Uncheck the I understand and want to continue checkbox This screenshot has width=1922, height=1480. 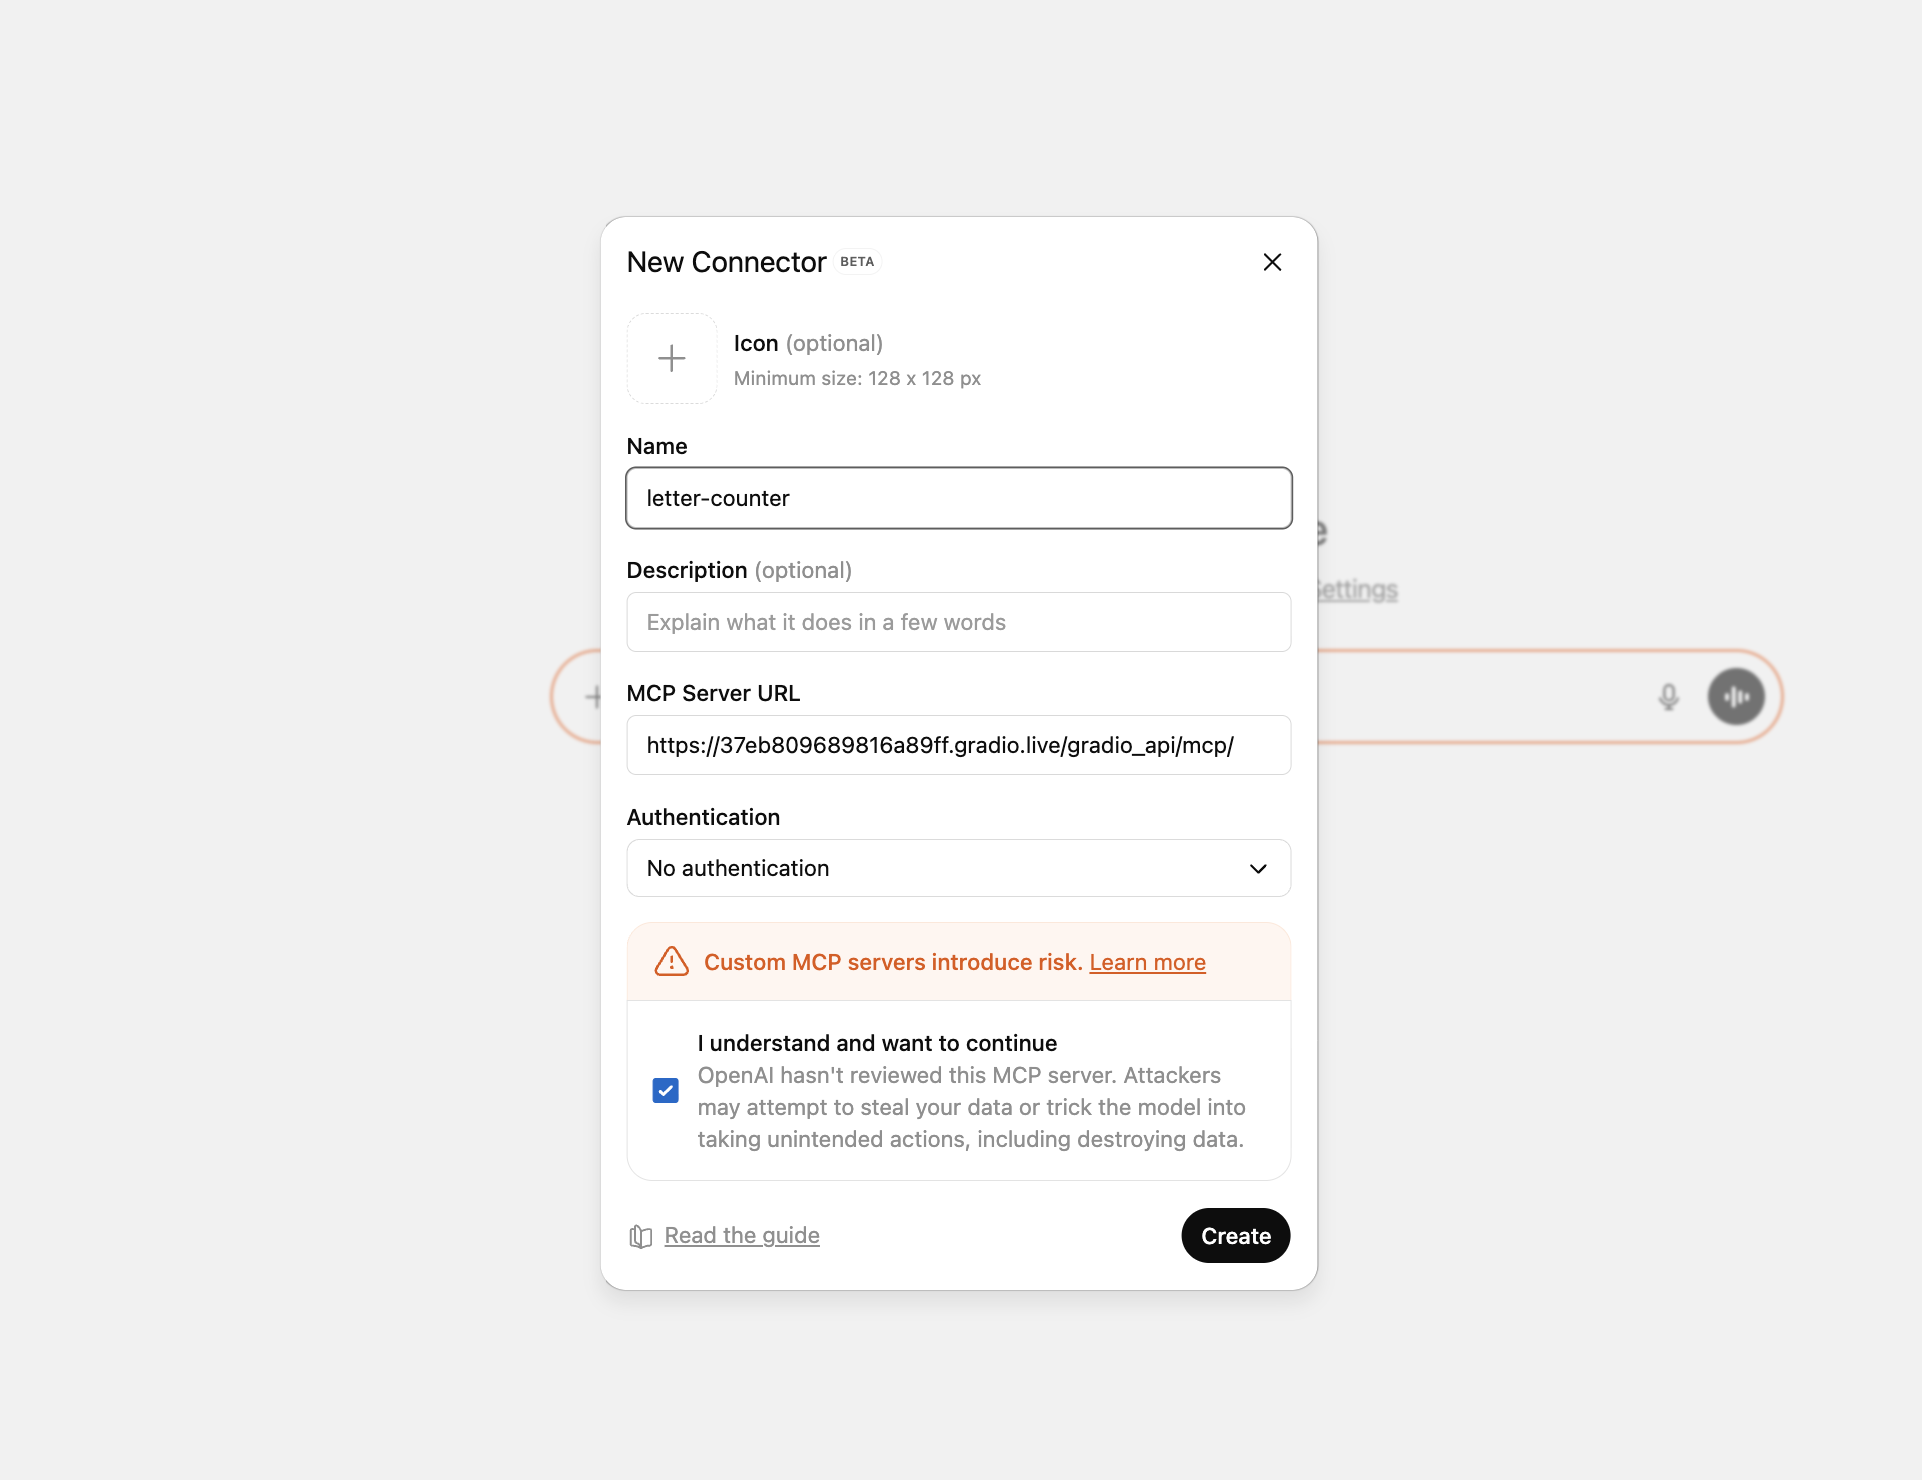665,1090
